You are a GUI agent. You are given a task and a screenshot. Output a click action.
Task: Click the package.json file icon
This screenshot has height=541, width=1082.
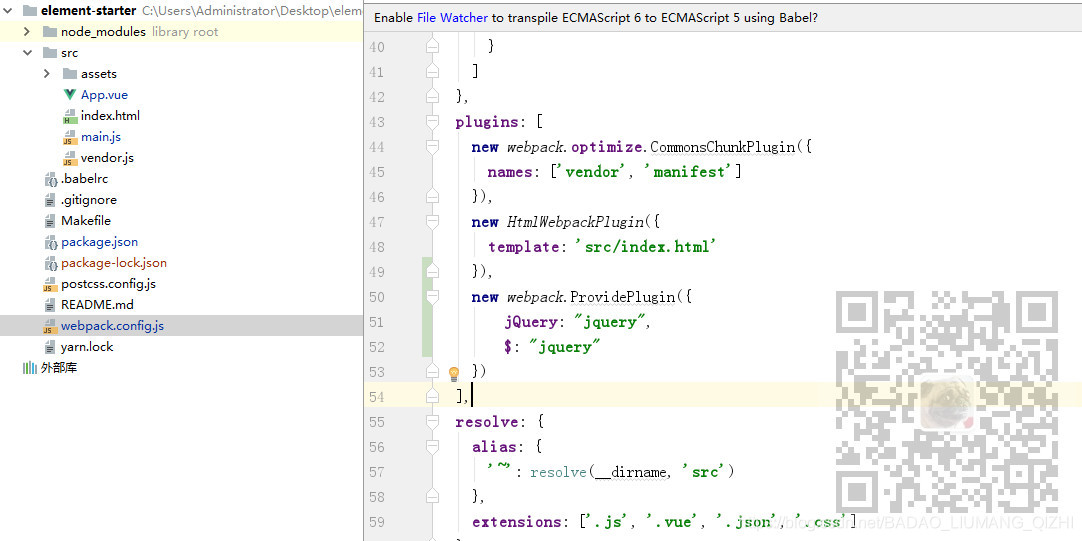[x=50, y=242]
